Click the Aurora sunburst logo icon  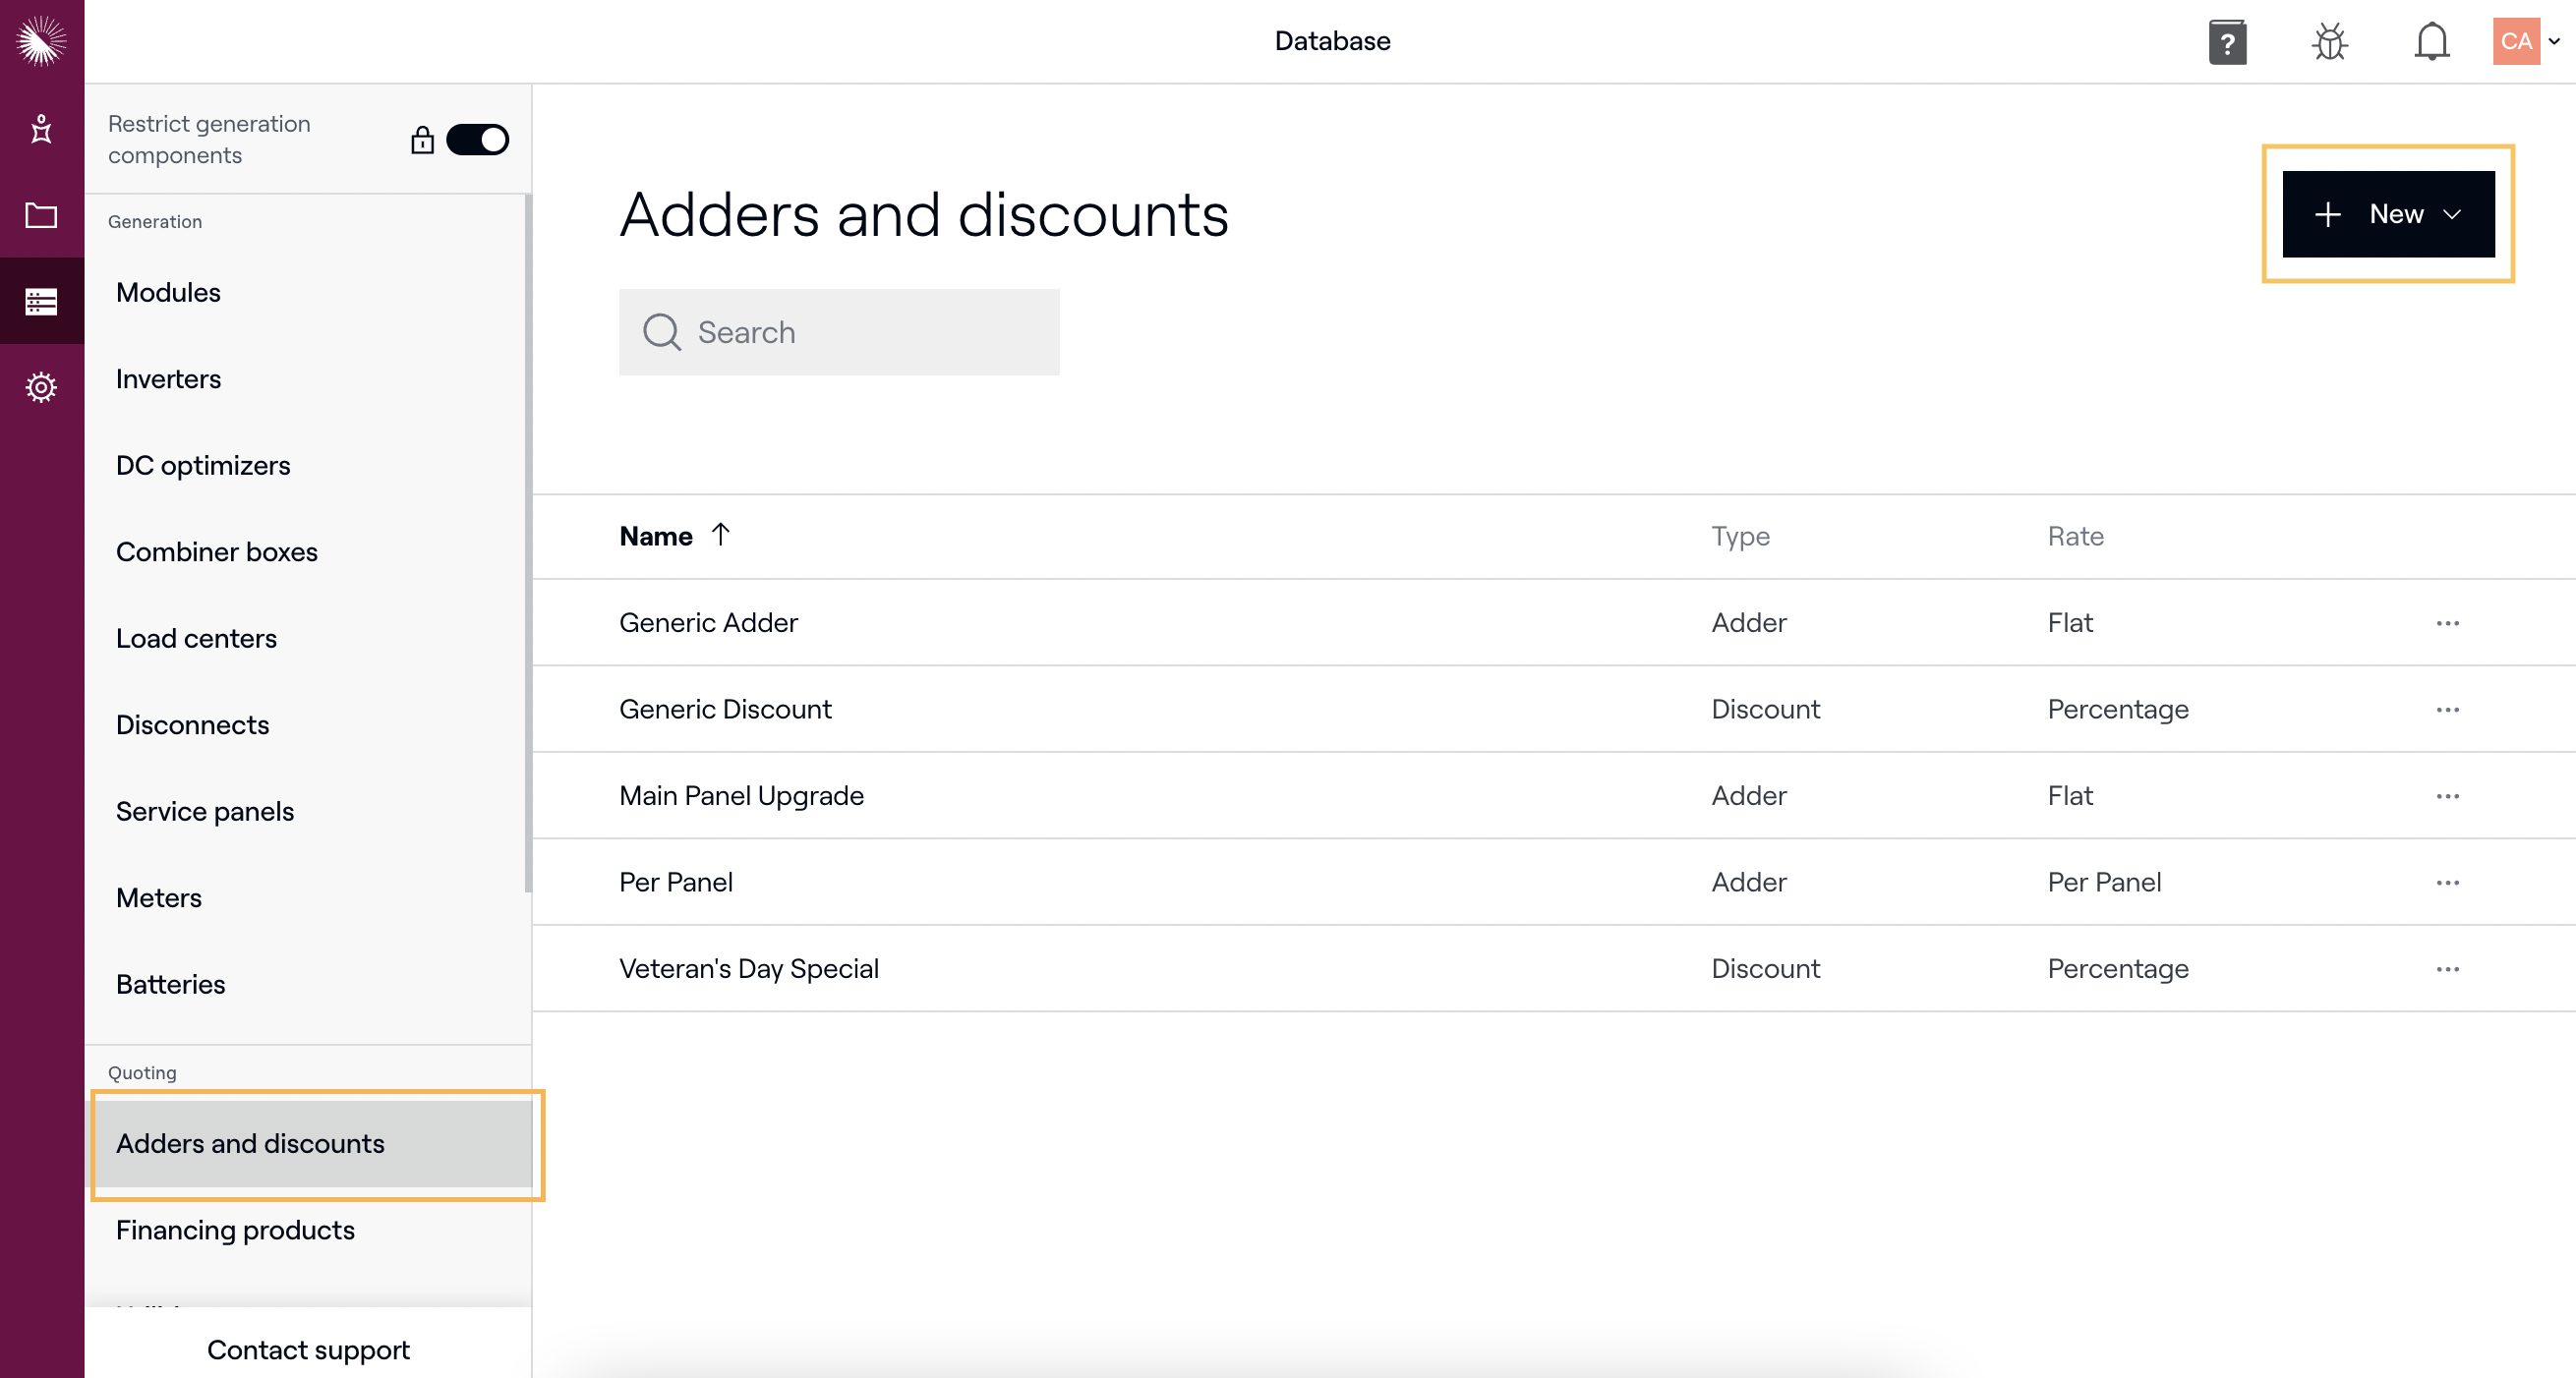click(41, 41)
